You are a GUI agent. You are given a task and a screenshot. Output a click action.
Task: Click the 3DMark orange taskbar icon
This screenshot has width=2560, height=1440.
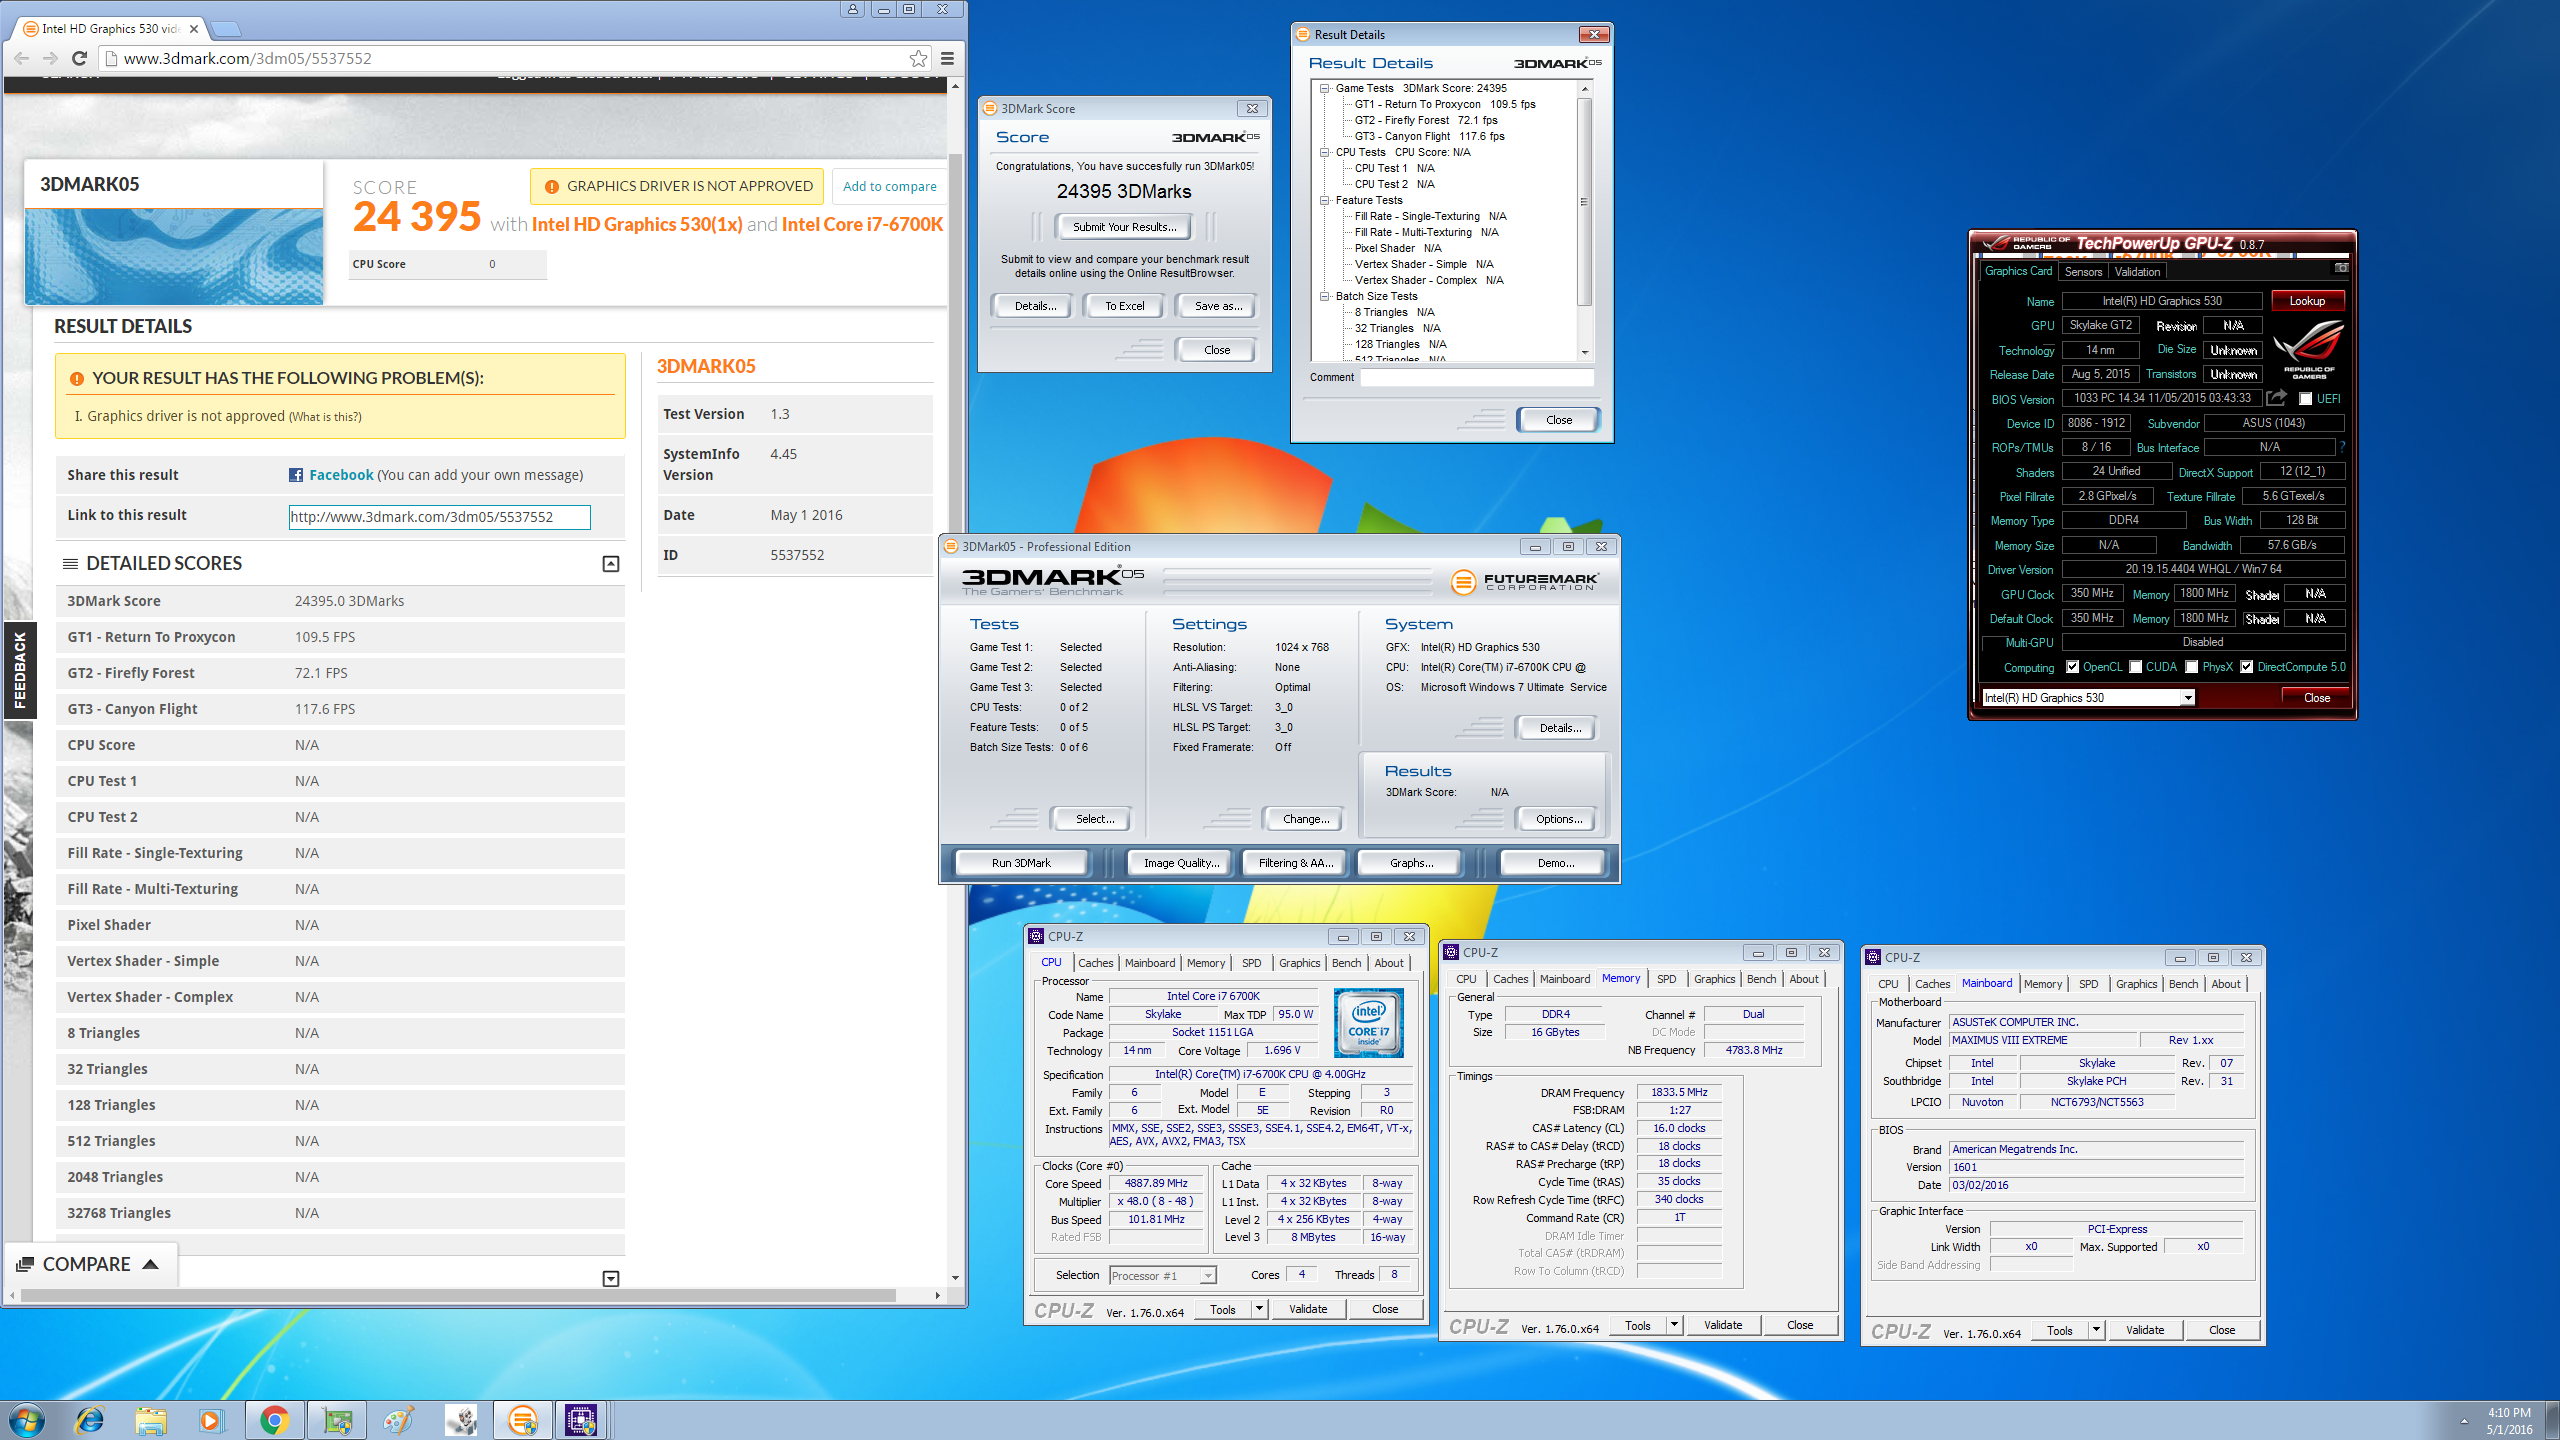[x=522, y=1420]
